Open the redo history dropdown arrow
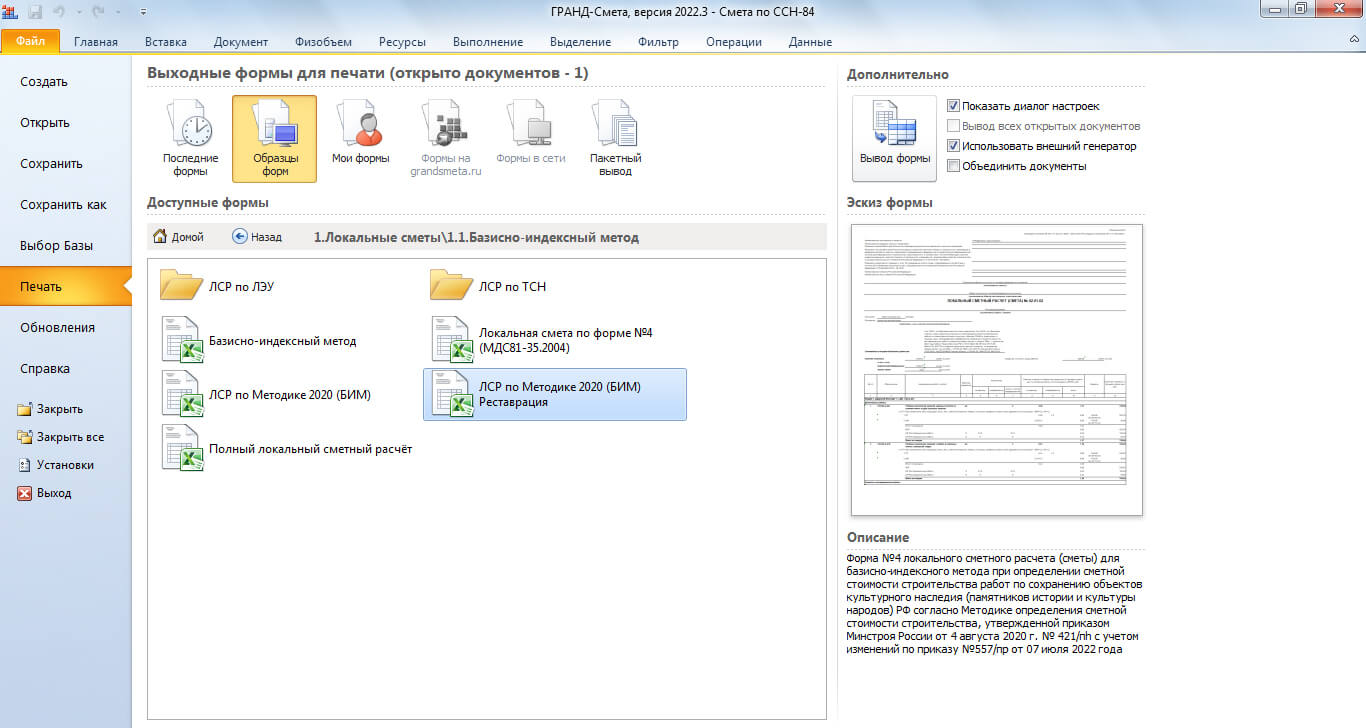 coord(116,11)
